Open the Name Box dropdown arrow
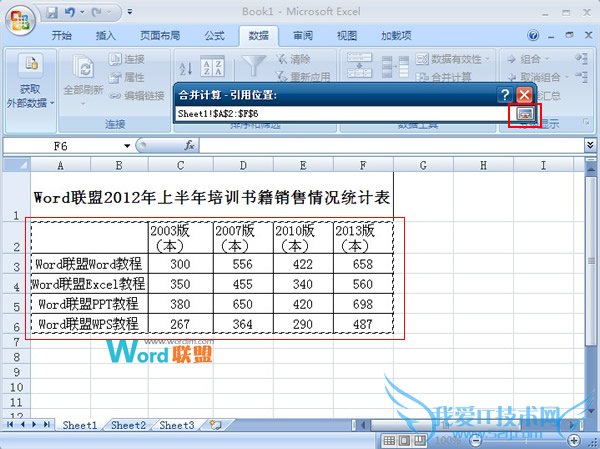 [127, 146]
